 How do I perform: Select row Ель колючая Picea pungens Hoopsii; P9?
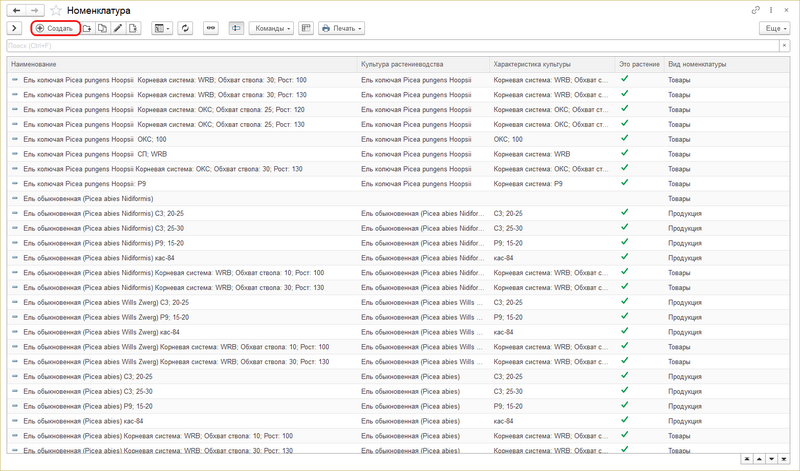398,183
